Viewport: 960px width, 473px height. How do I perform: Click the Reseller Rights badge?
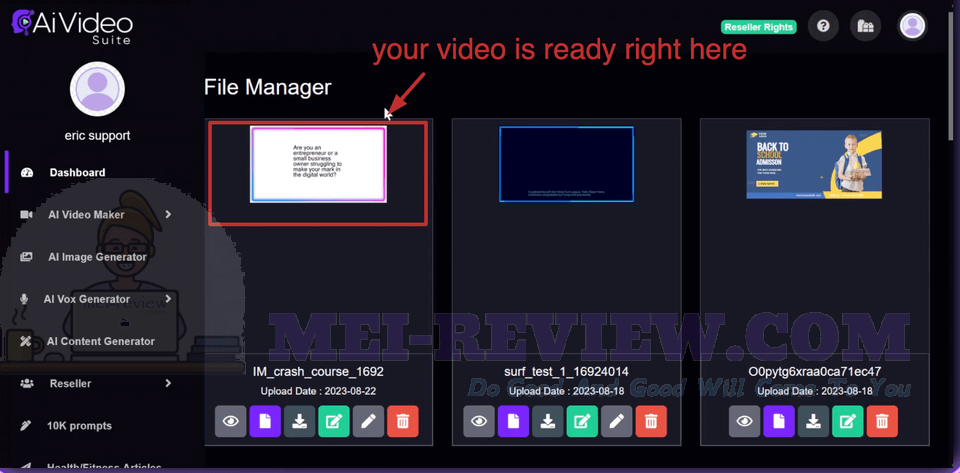(x=759, y=27)
